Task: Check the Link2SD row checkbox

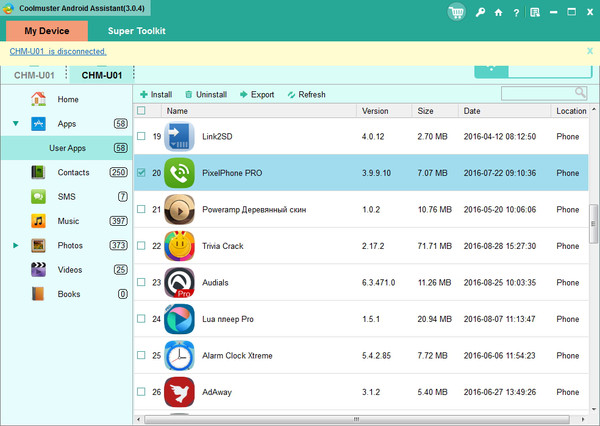Action: tap(141, 136)
